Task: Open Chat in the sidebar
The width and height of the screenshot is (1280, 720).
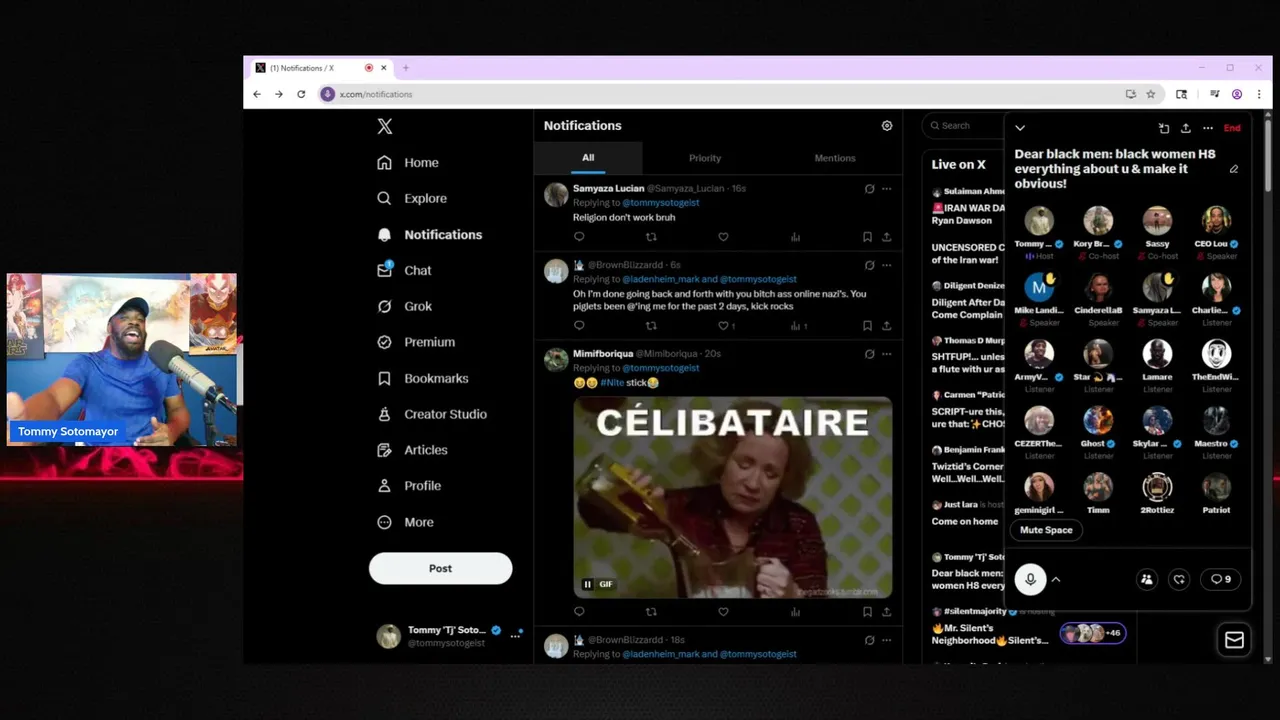Action: pos(404,270)
